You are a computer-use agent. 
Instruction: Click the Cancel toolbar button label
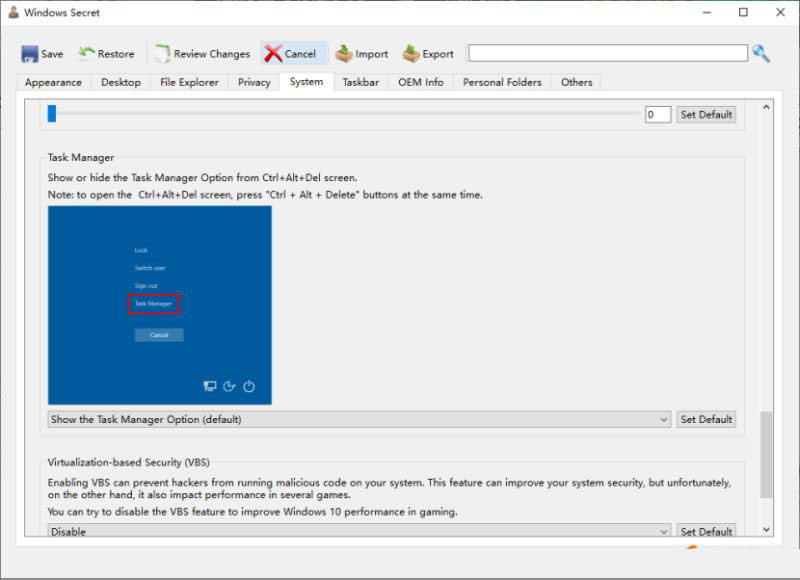[300, 54]
